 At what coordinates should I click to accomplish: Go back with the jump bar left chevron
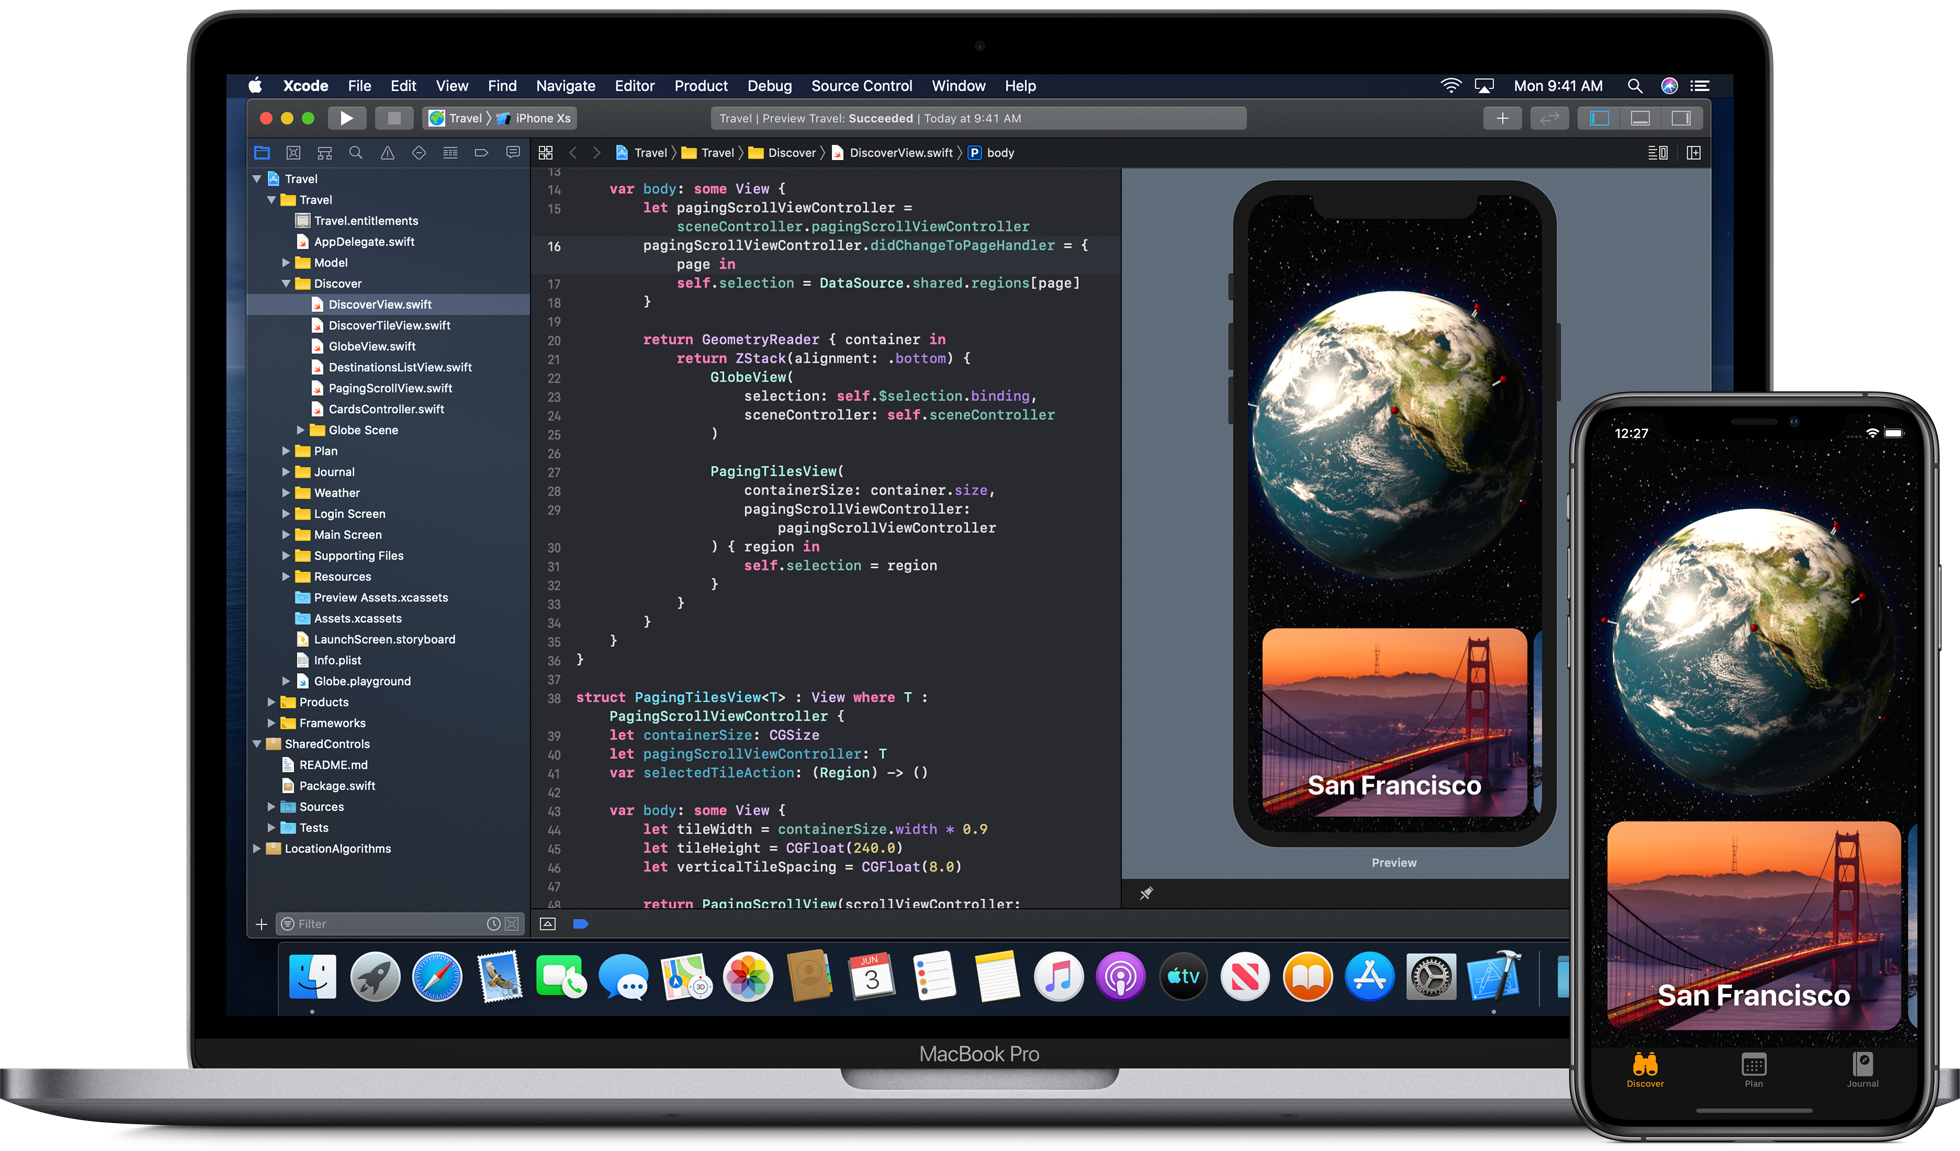click(573, 153)
